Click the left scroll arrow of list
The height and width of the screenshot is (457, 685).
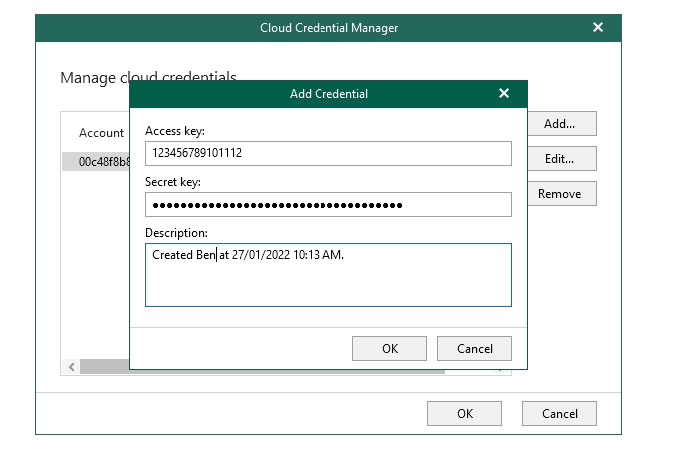tap(72, 367)
